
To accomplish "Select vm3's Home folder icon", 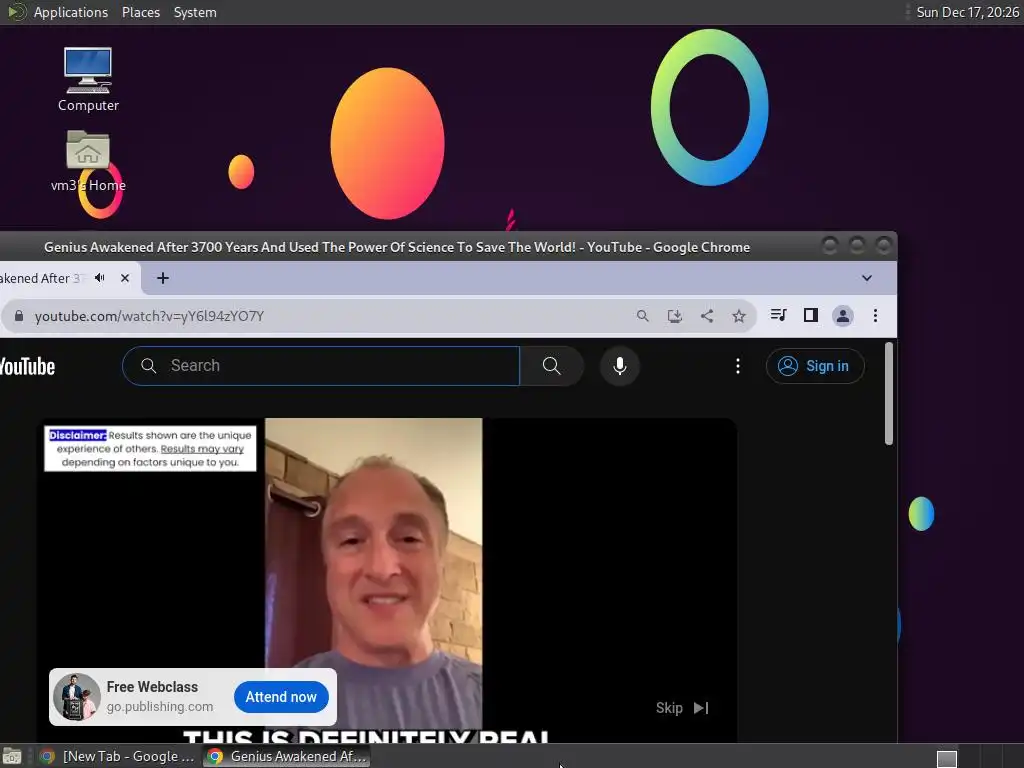I will click(88, 161).
